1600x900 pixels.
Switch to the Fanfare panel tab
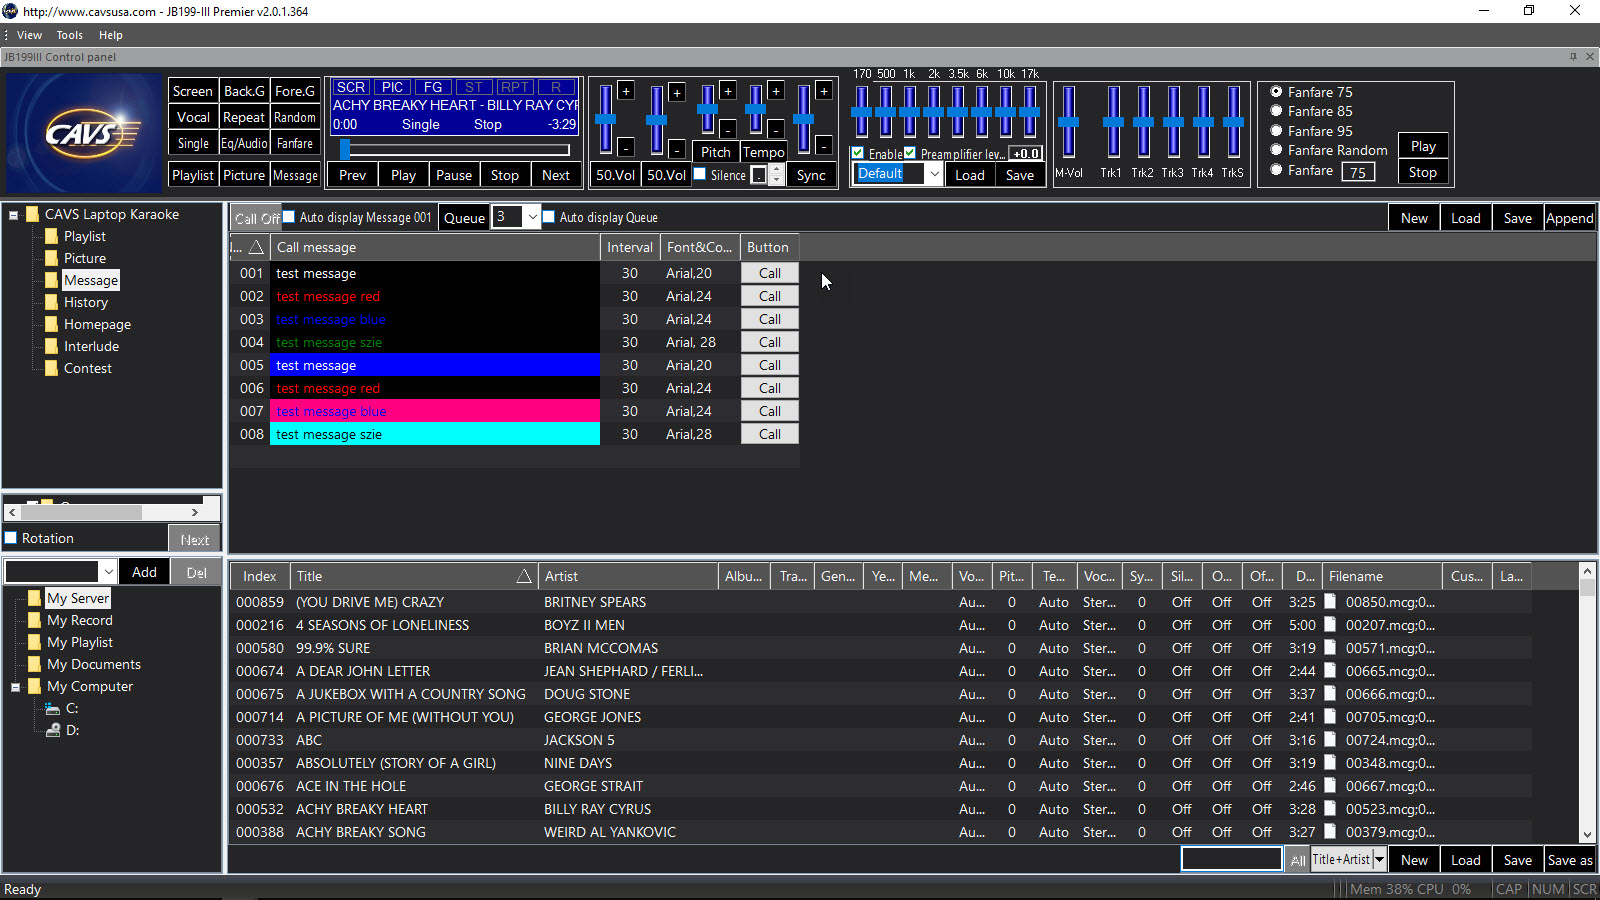click(295, 143)
